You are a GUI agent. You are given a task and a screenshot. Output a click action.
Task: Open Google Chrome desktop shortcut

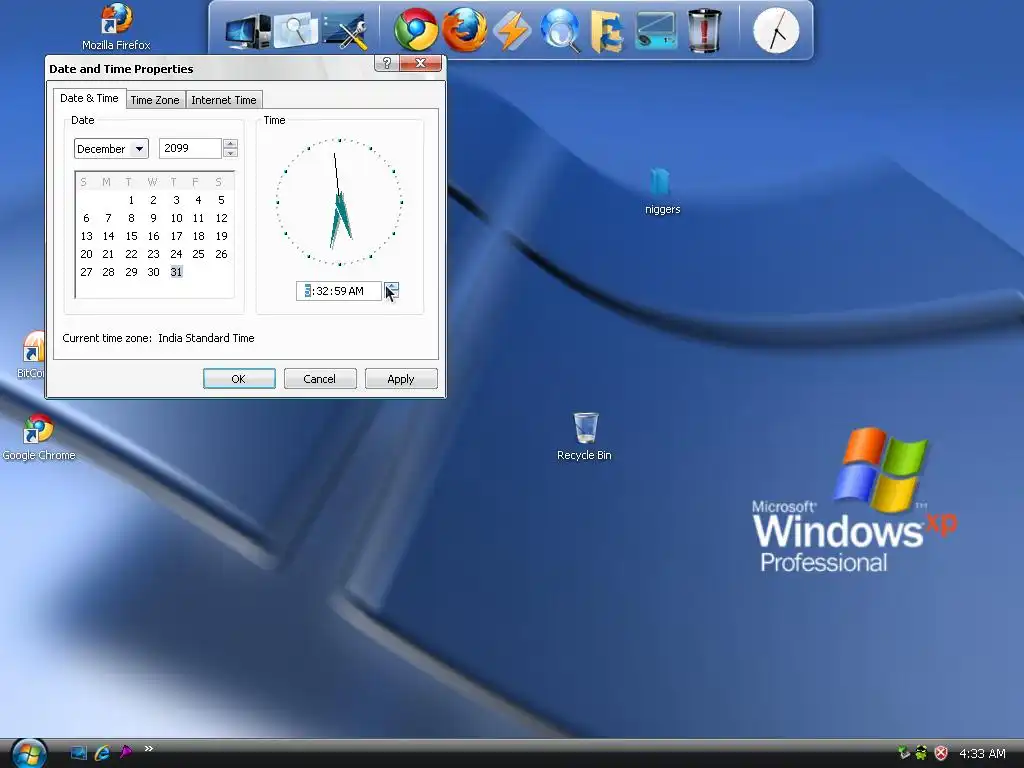pos(38,438)
